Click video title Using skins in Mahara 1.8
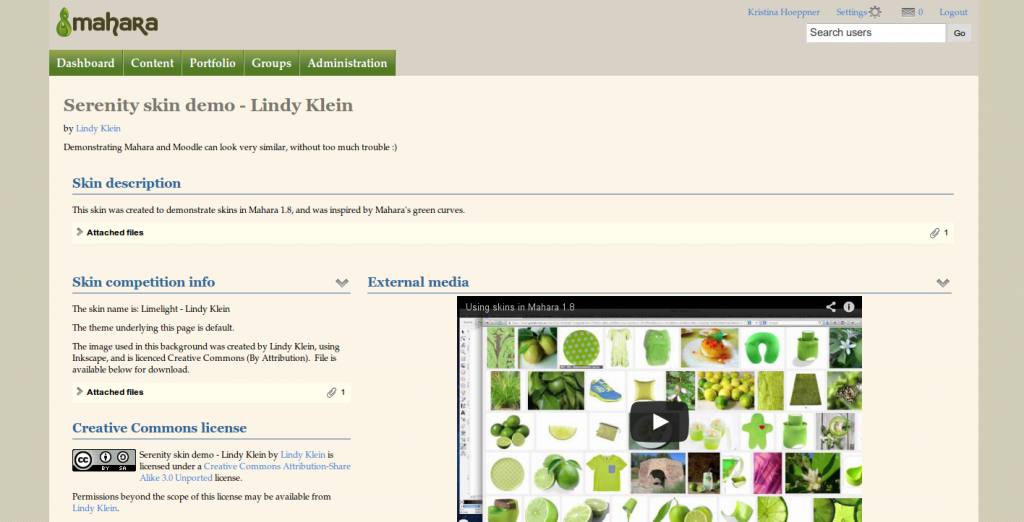 (x=520, y=307)
